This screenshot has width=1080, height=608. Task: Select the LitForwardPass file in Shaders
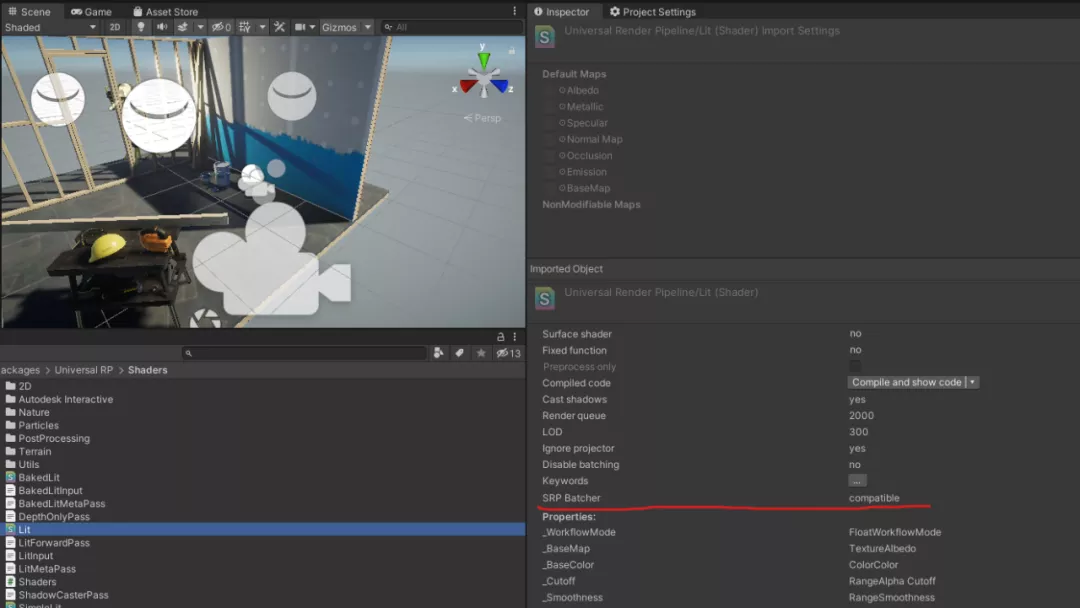point(54,543)
